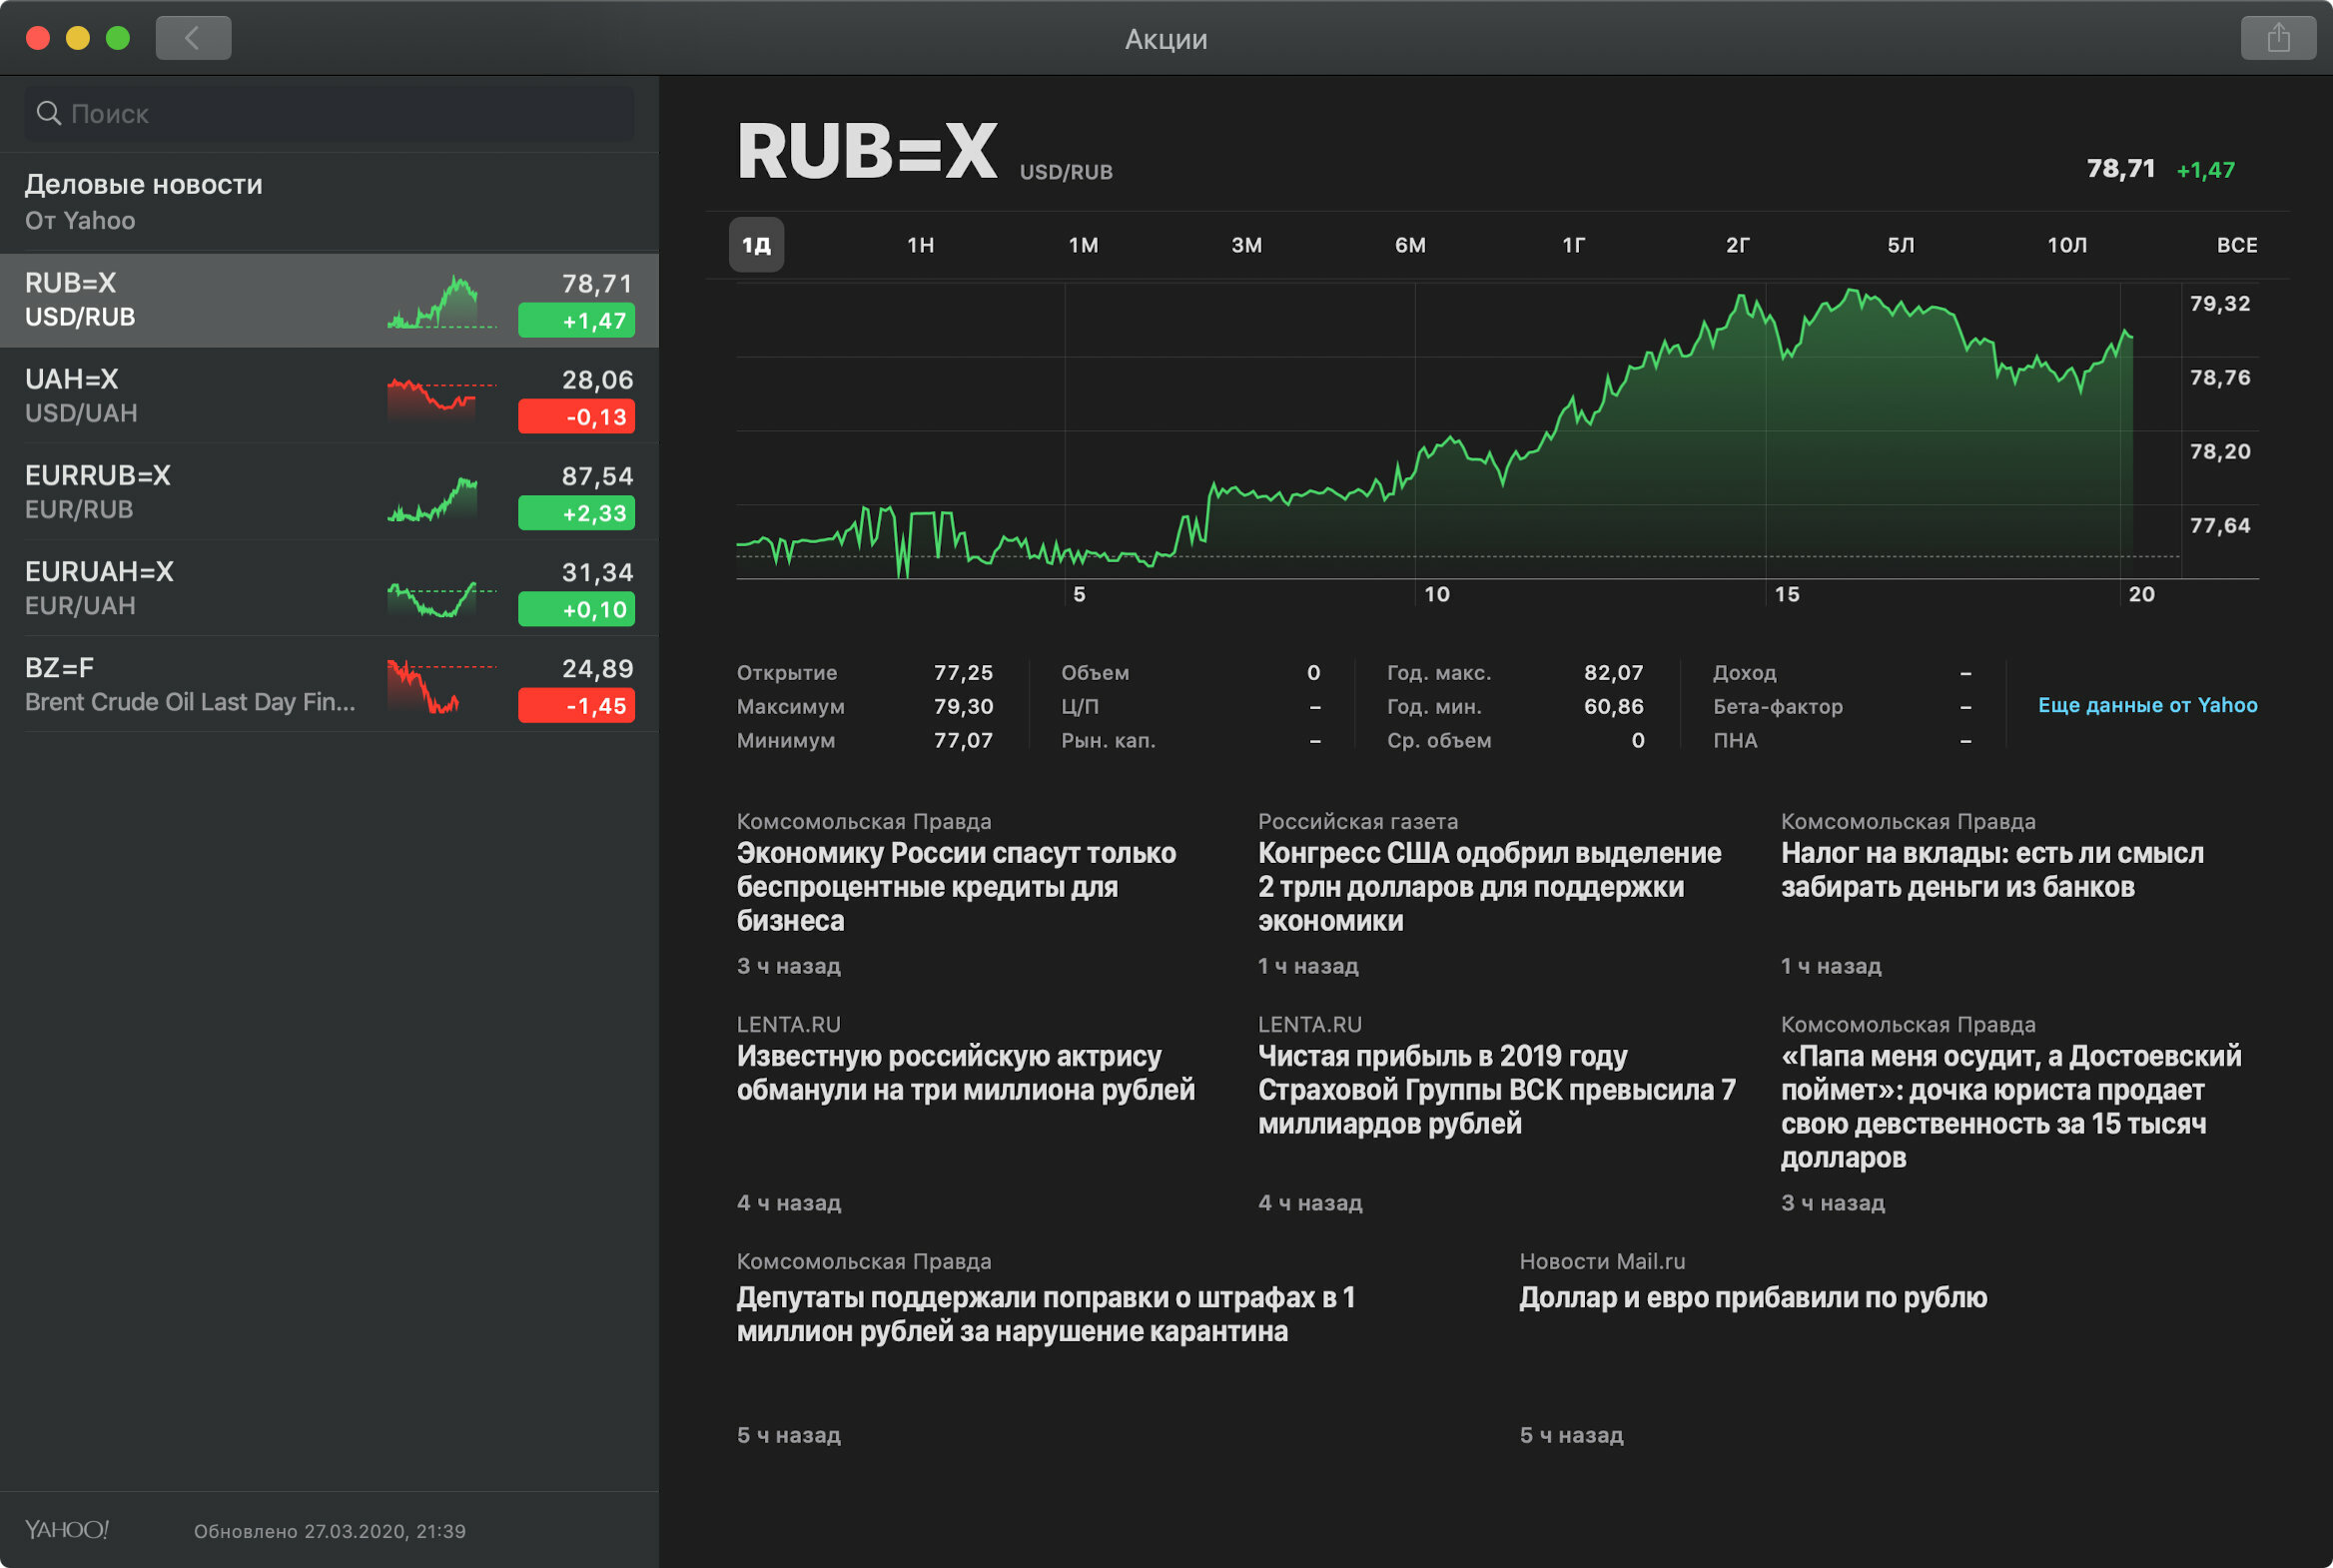Open news Доллар и евро прибавили по рублю
The height and width of the screenshot is (1568, 2333).
(x=1753, y=1297)
